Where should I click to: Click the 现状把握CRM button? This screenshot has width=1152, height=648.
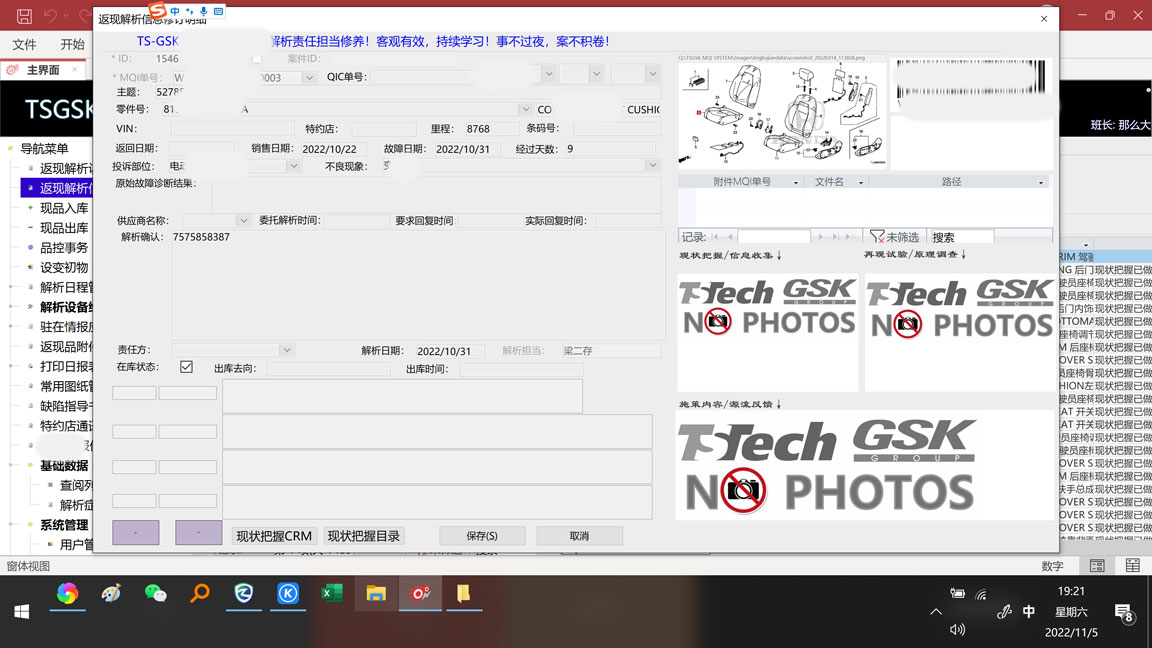point(274,536)
